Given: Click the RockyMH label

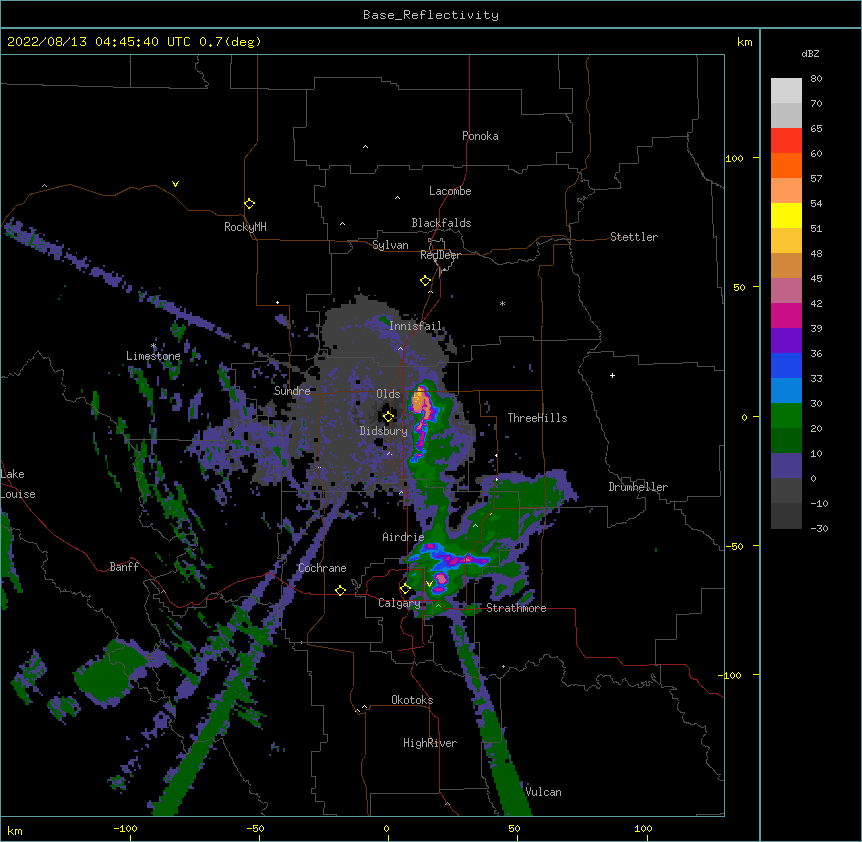Looking at the screenshot, I should click(x=245, y=226).
